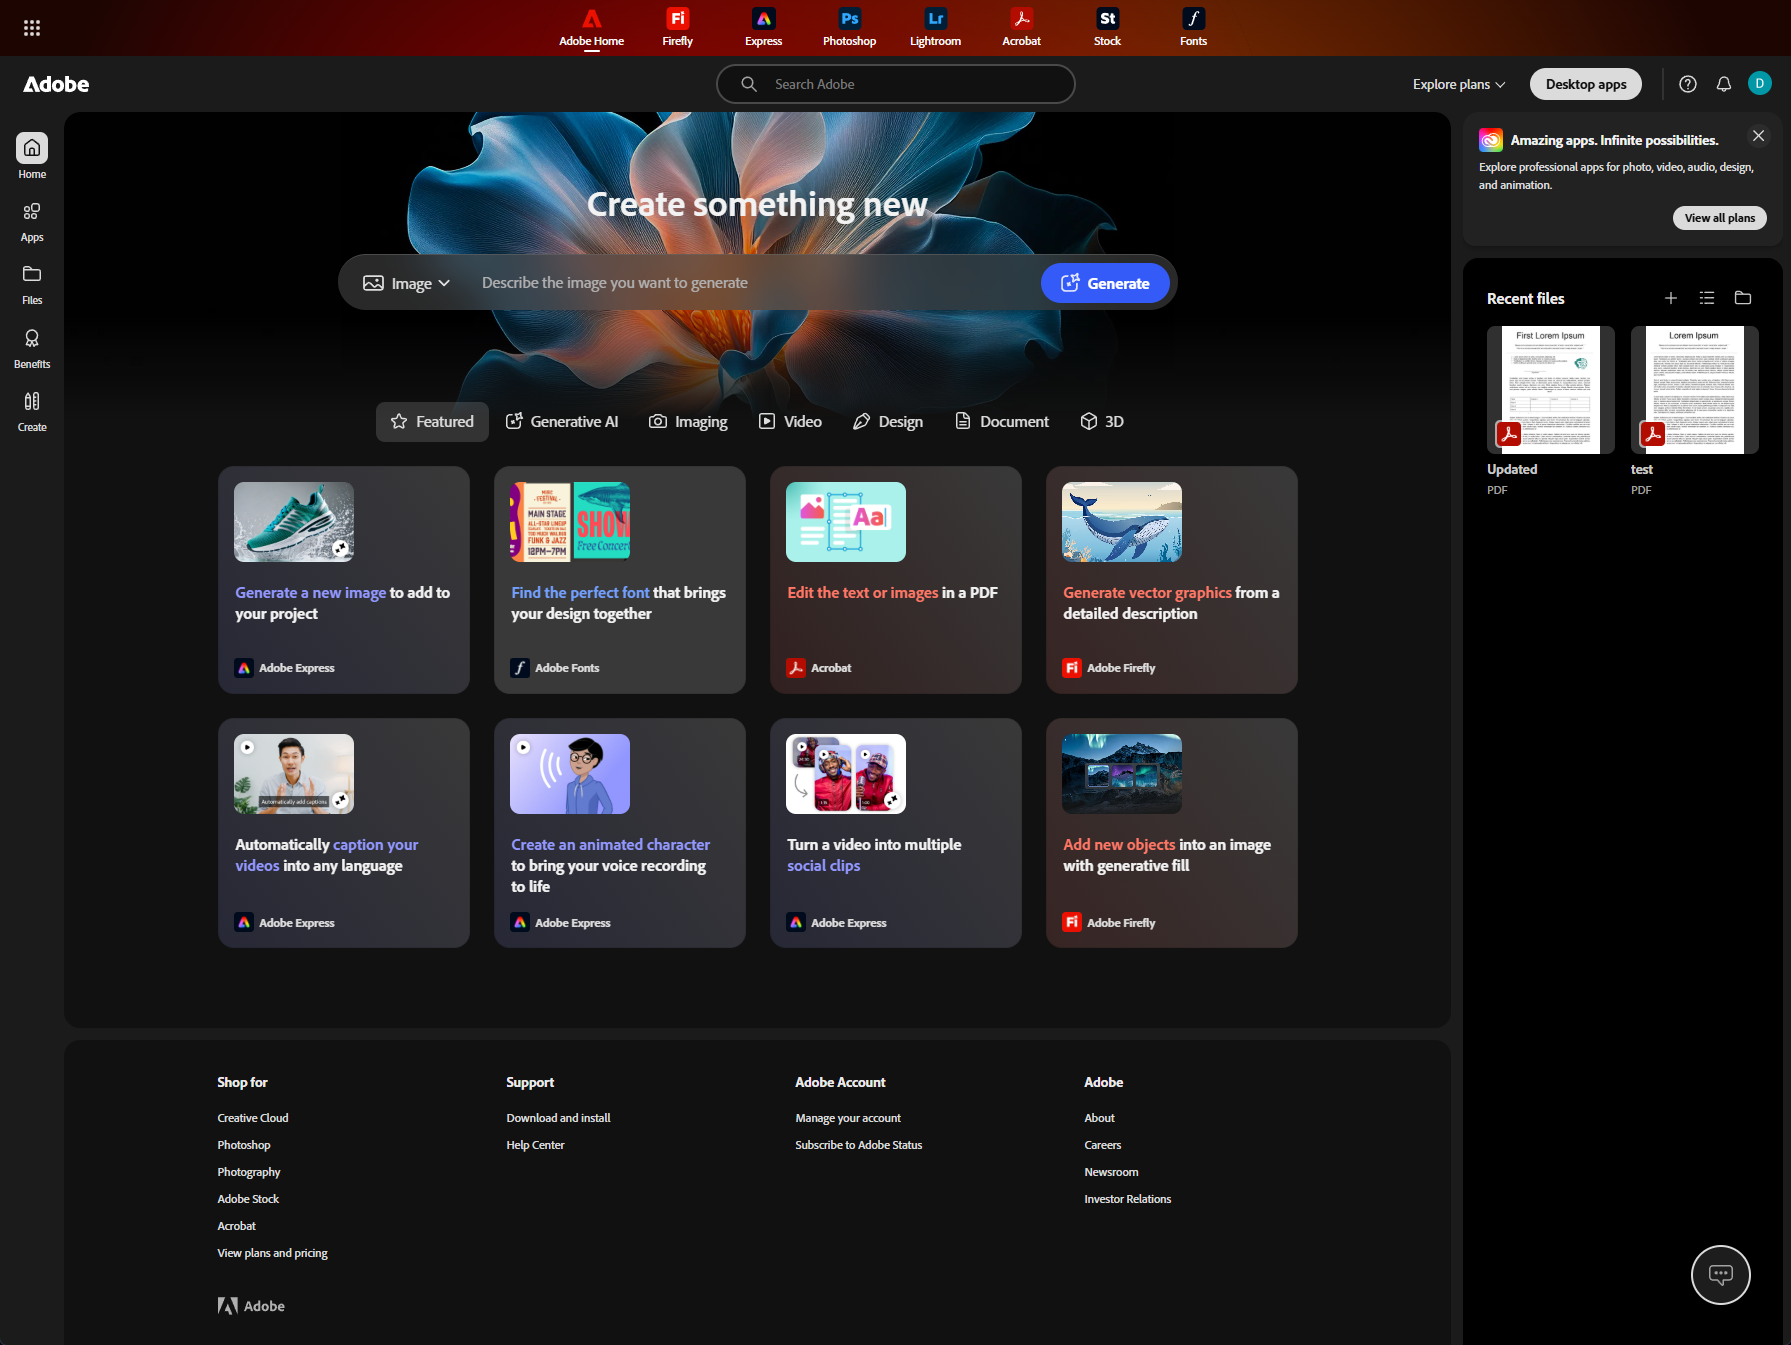Open the Adobe Stock footer link
This screenshot has height=1345, width=1791.
click(x=248, y=1199)
